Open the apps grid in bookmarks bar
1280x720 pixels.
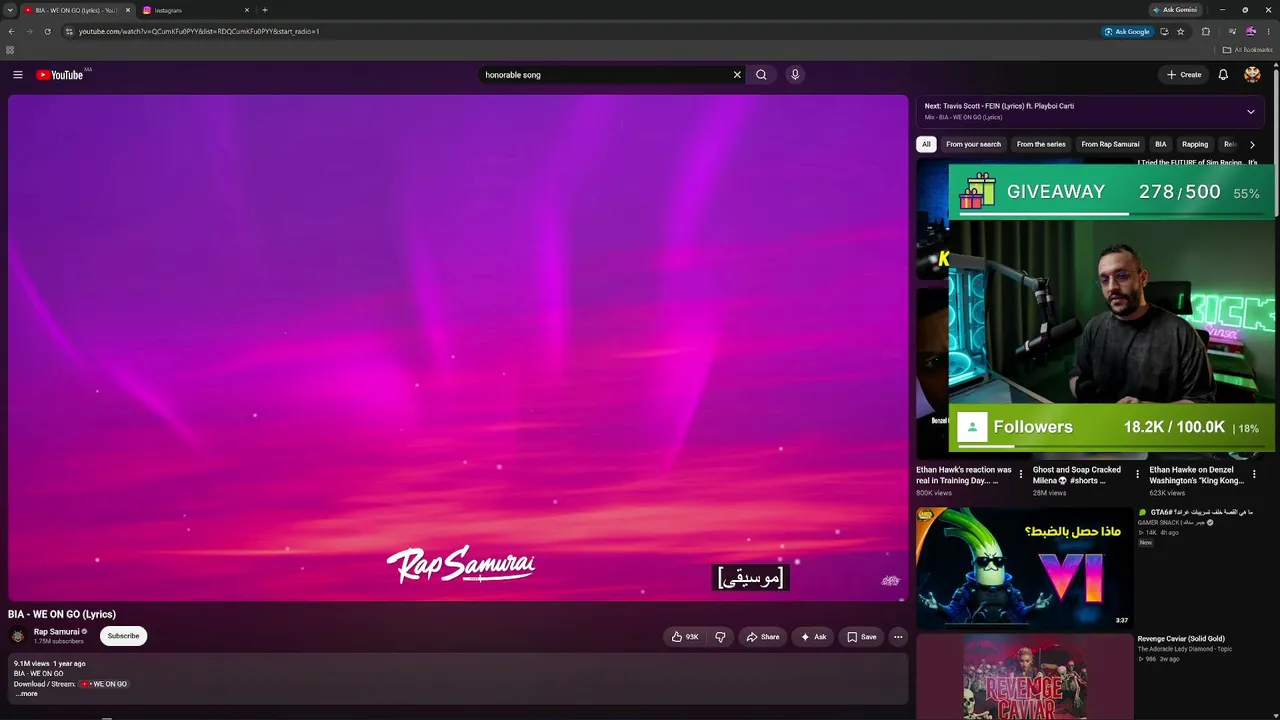pos(10,50)
